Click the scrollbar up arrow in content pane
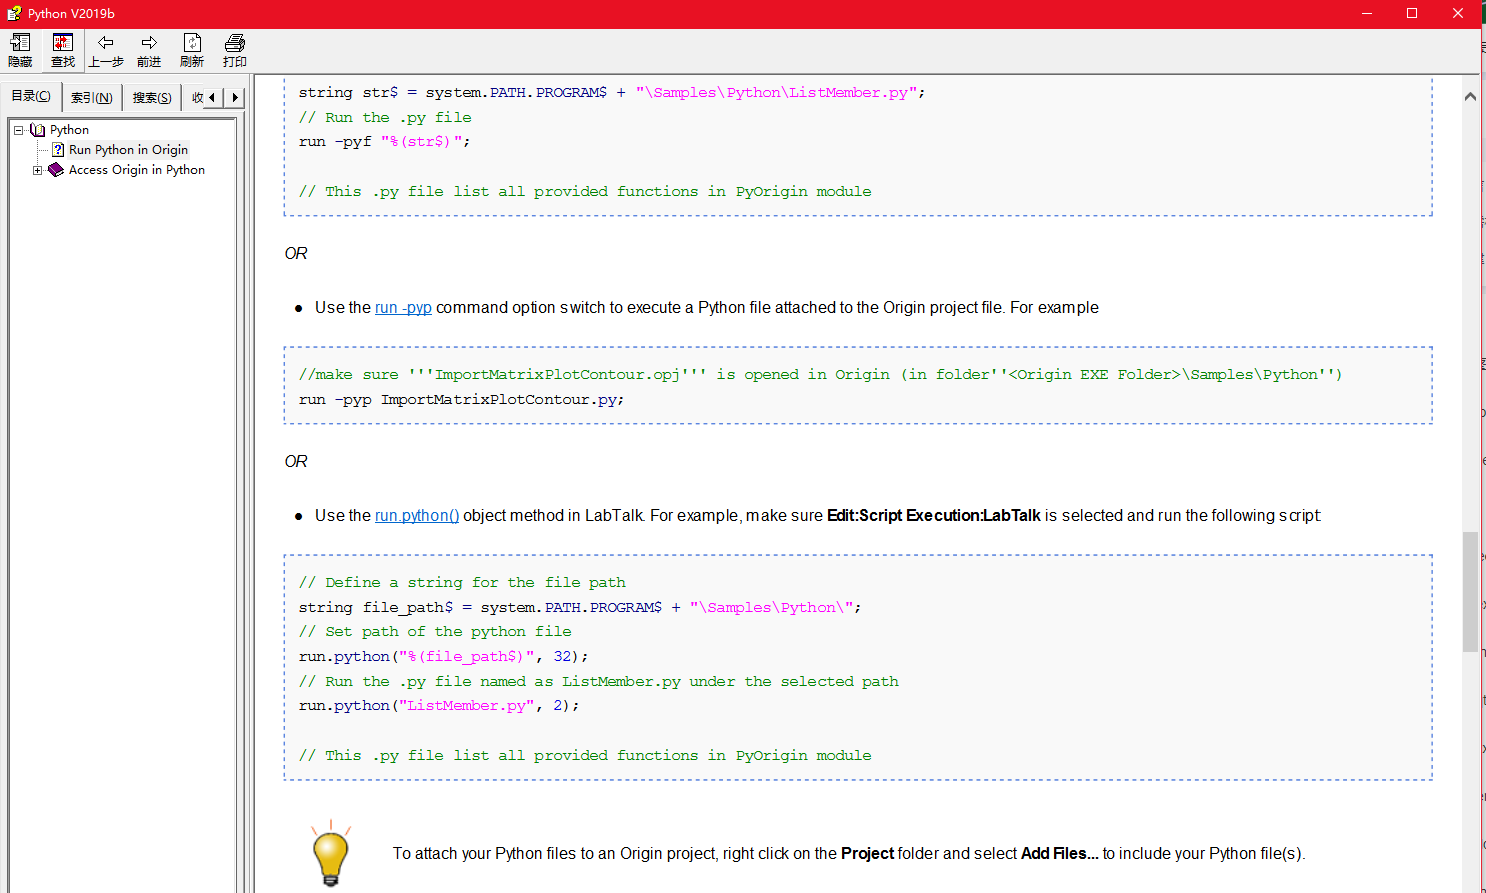This screenshot has height=893, width=1486. pos(1470,97)
